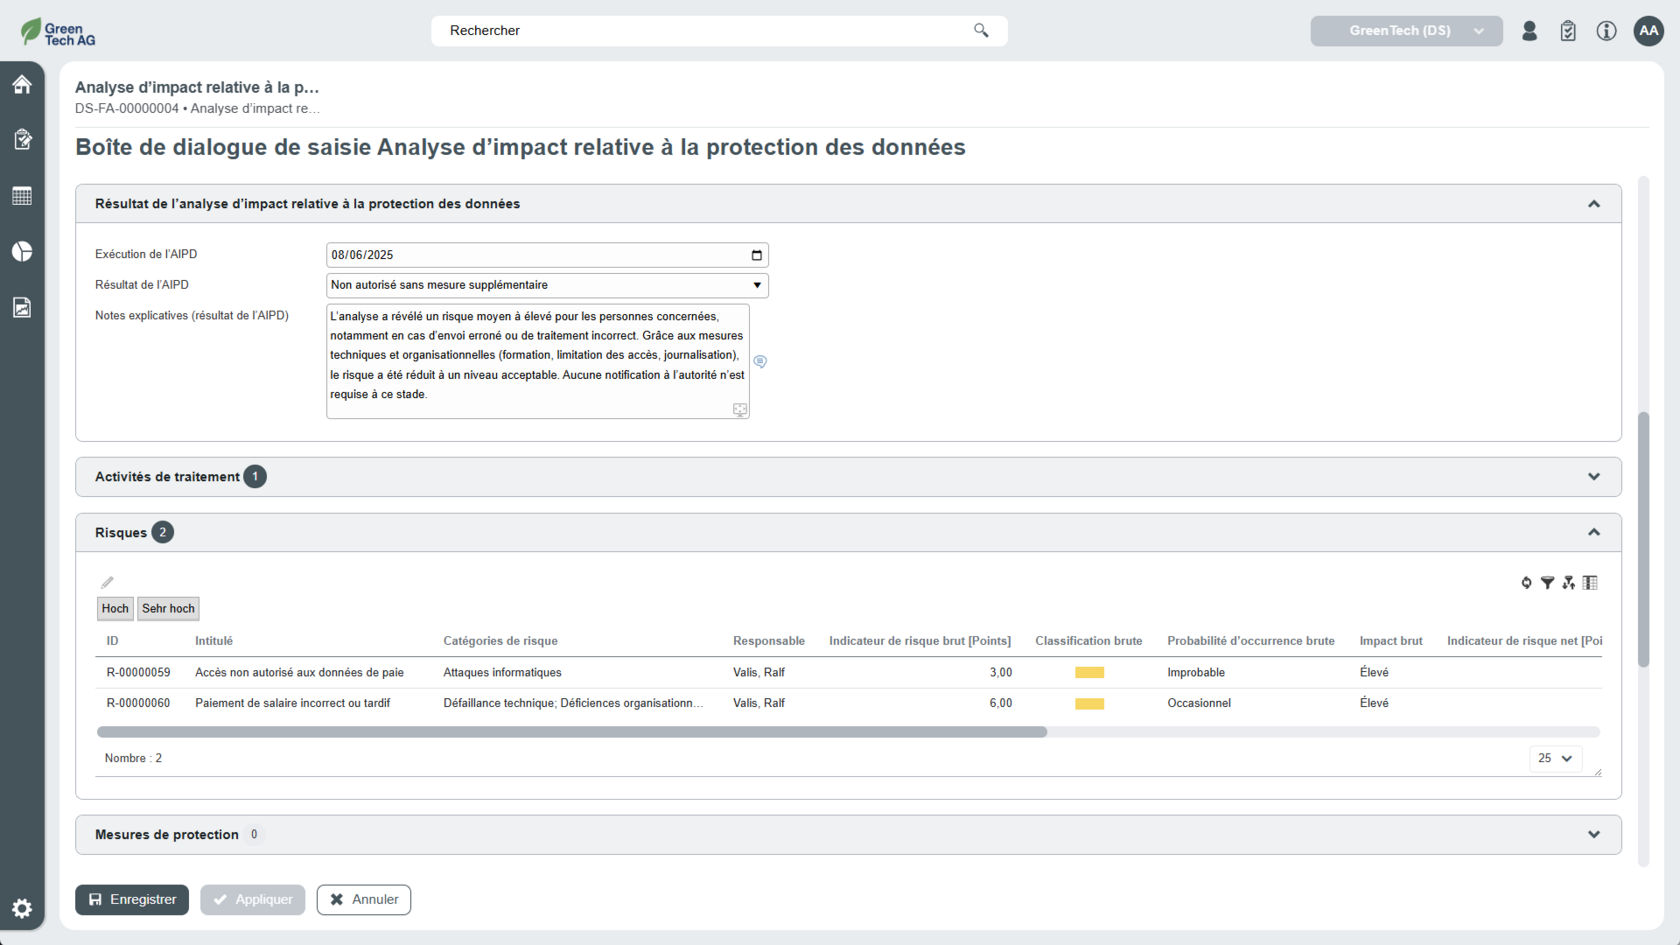Viewport: 1680px width, 945px height.
Task: Open the pie chart dashboard icon
Action: click(22, 251)
